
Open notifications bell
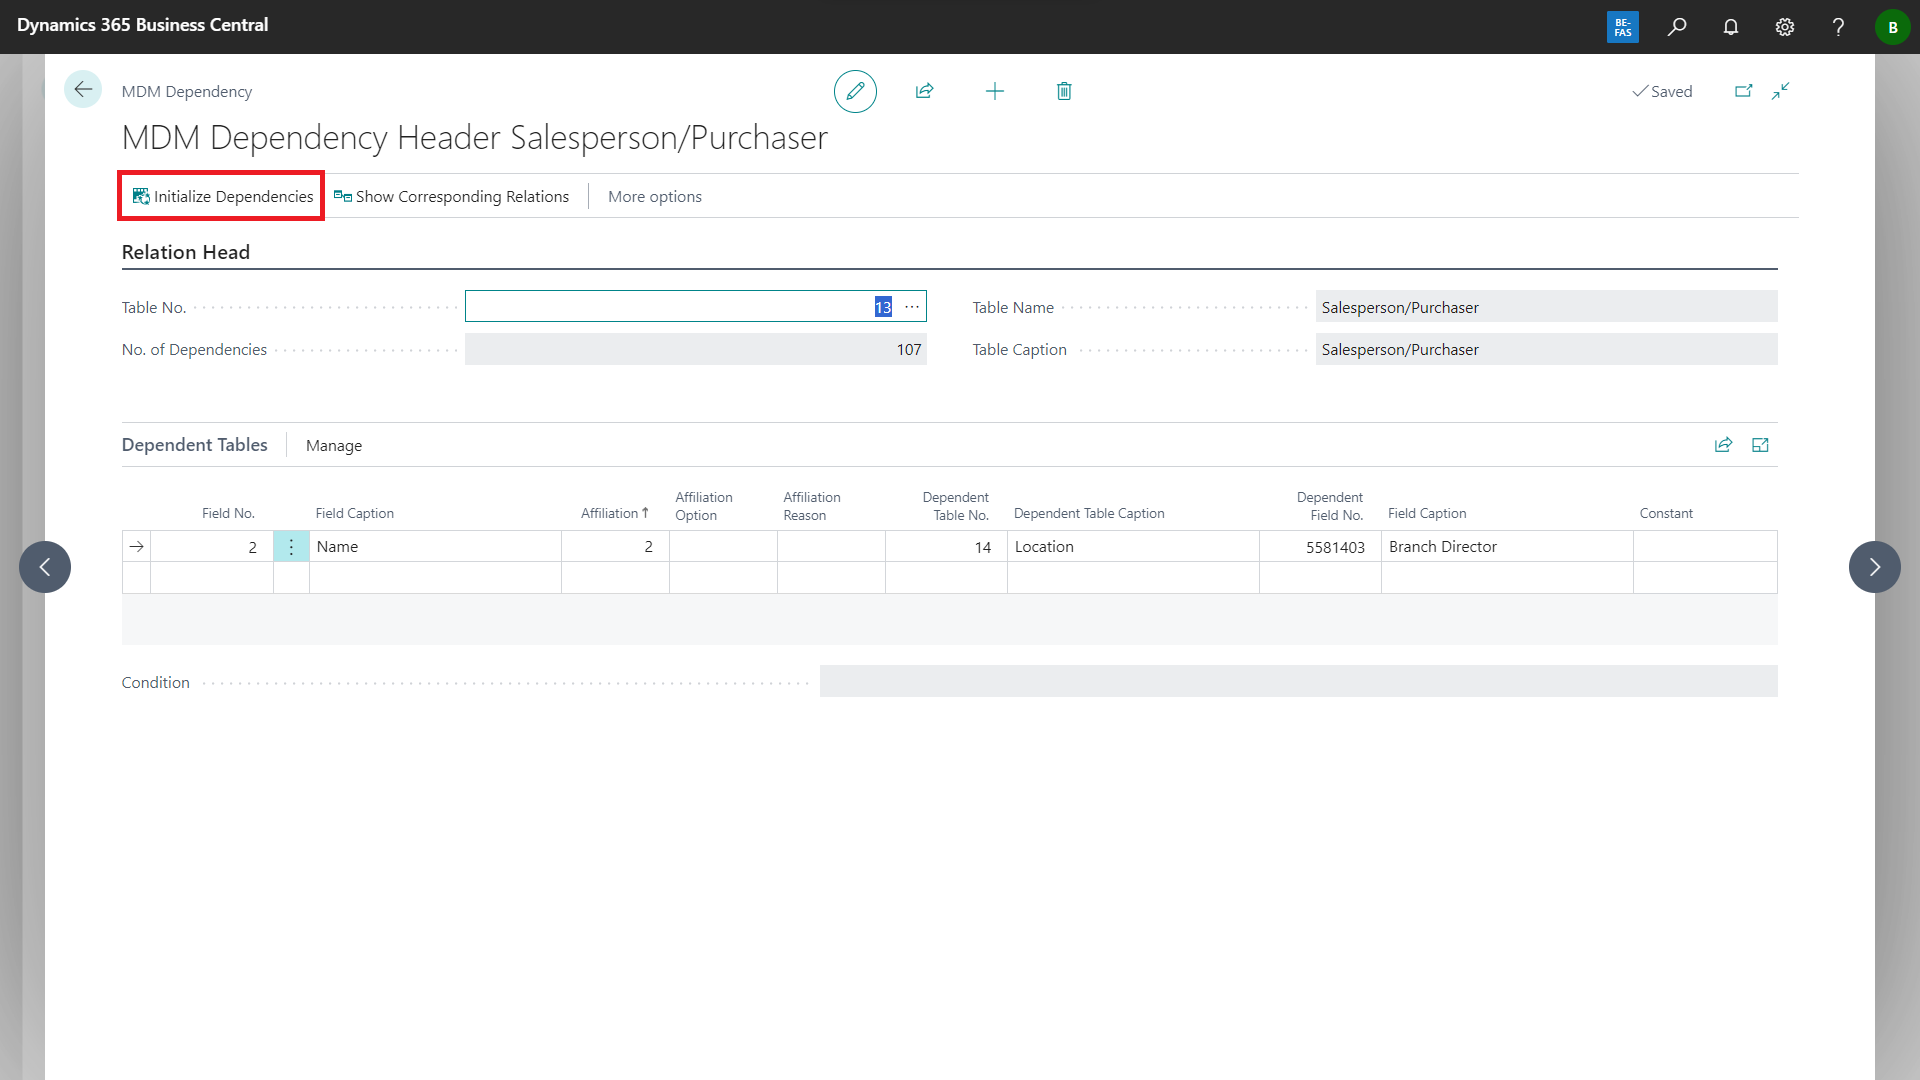click(x=1731, y=27)
